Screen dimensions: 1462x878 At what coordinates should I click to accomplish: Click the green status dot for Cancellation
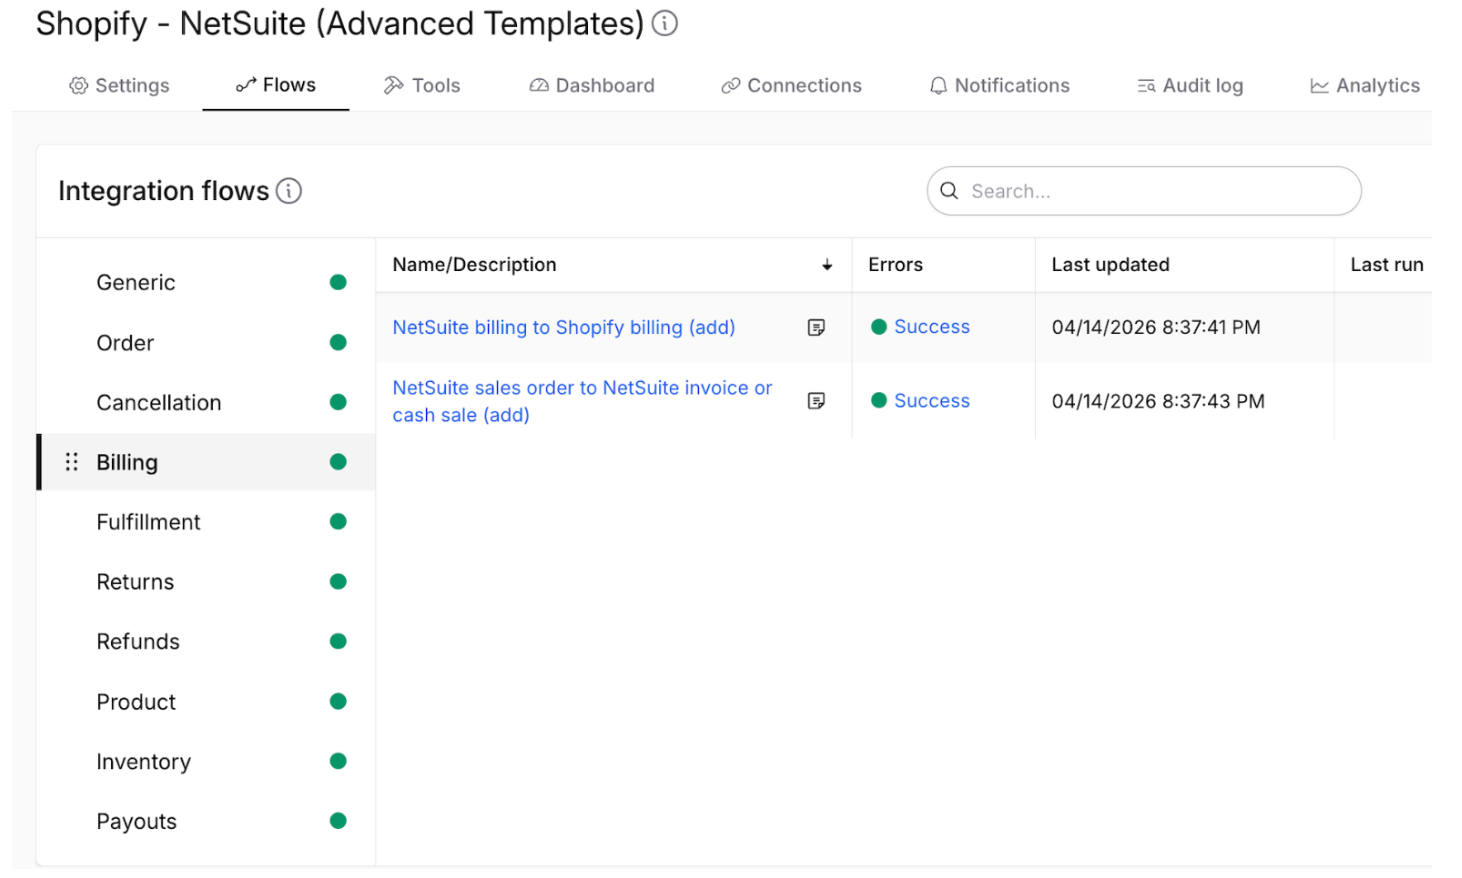pos(338,402)
